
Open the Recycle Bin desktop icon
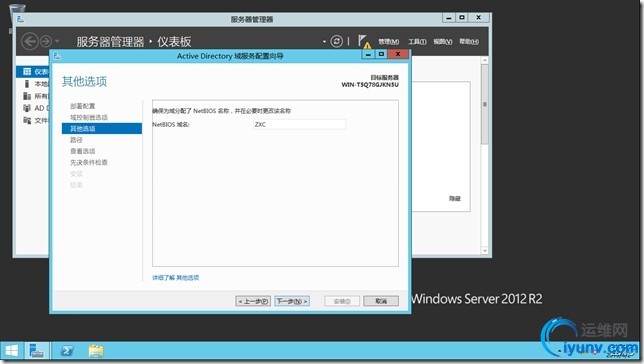coord(16,12)
